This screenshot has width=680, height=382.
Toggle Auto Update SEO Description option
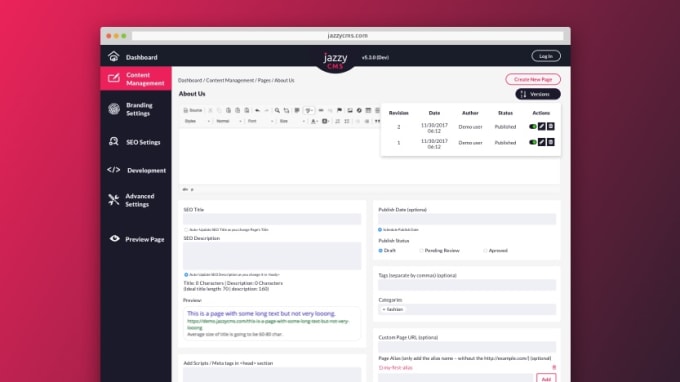coord(186,274)
